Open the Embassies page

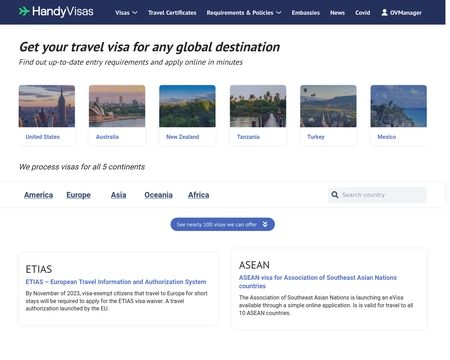(x=306, y=13)
